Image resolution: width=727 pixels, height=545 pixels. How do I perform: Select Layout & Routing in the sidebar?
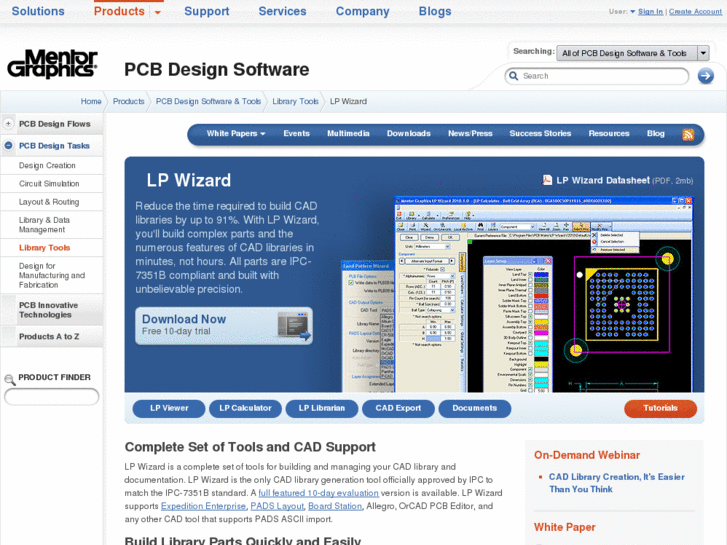point(49,202)
